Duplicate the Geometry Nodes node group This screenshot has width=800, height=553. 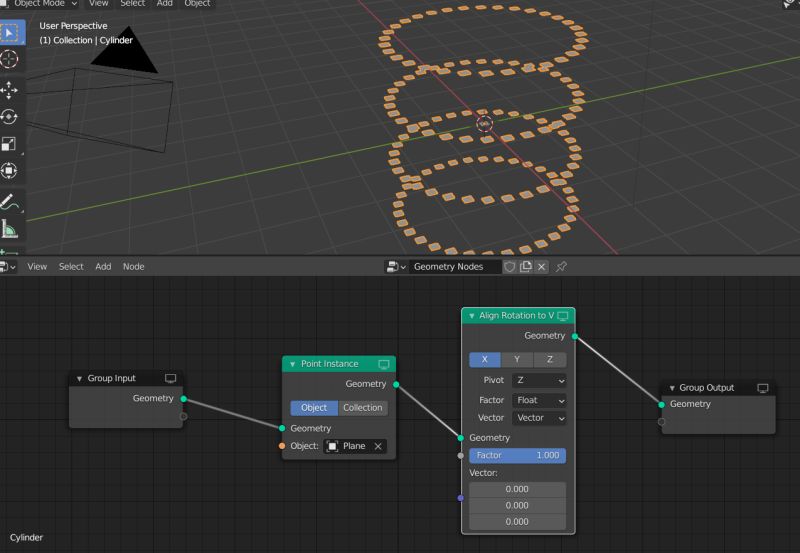pos(526,266)
